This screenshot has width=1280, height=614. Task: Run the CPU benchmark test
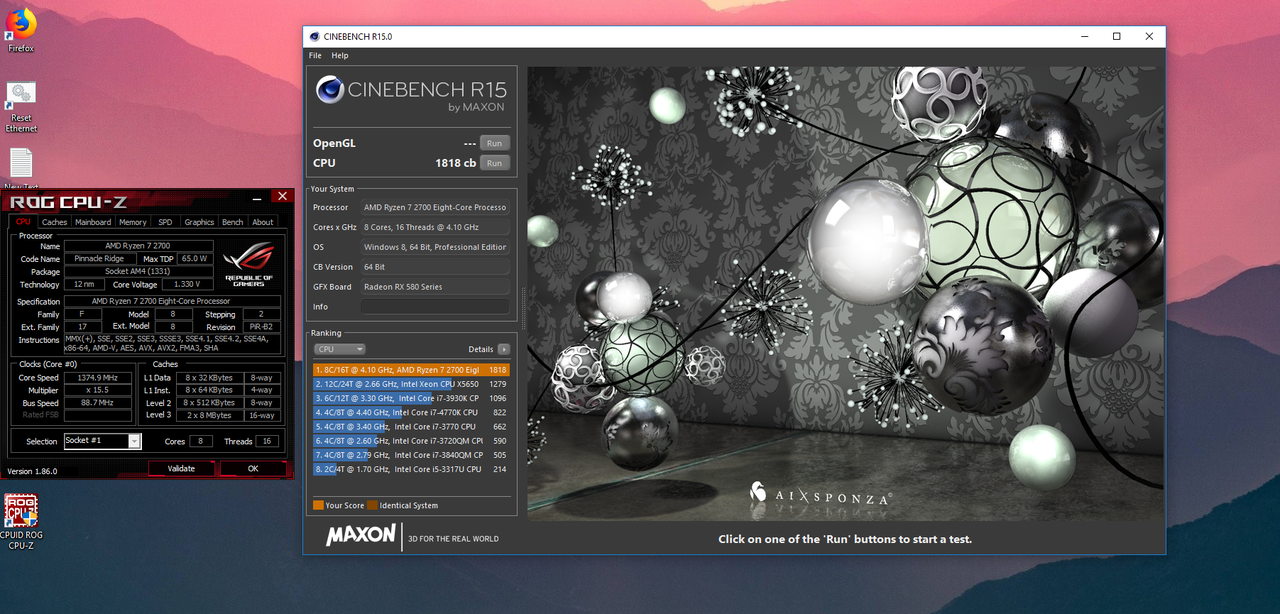[494, 163]
